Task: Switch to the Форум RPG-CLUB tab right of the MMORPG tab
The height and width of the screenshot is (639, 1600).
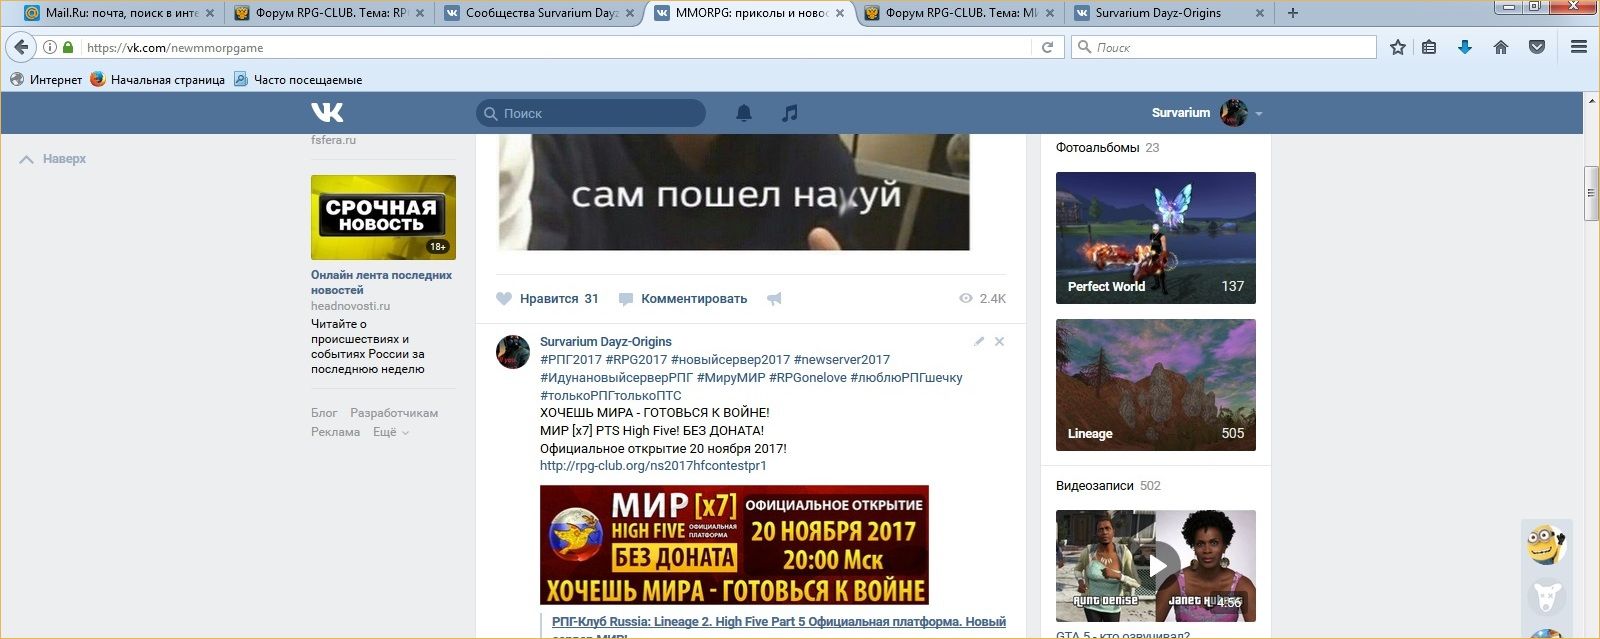Action: point(959,13)
